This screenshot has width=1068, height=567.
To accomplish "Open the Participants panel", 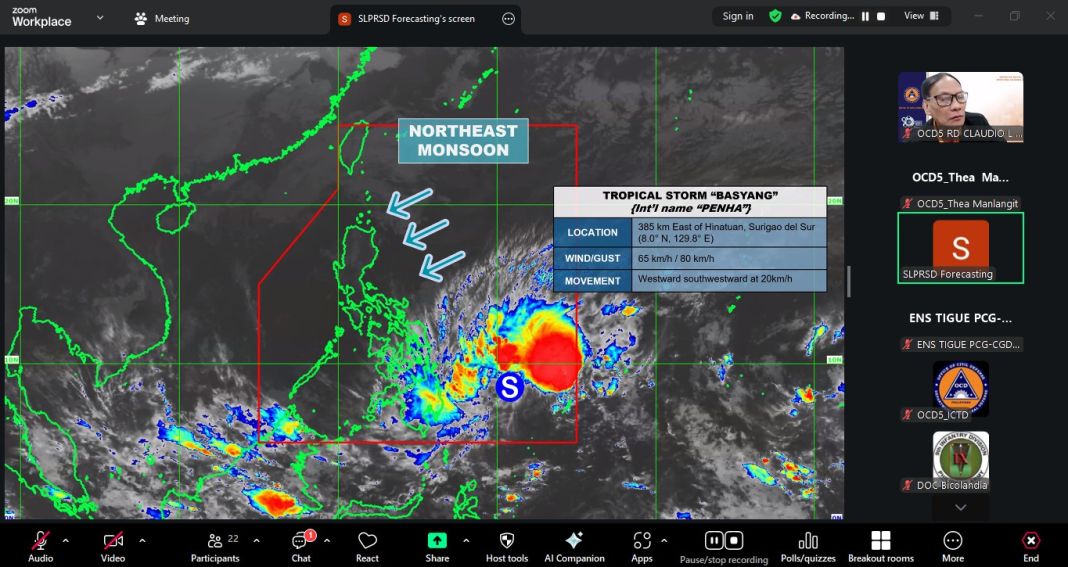I will pyautogui.click(x=215, y=540).
